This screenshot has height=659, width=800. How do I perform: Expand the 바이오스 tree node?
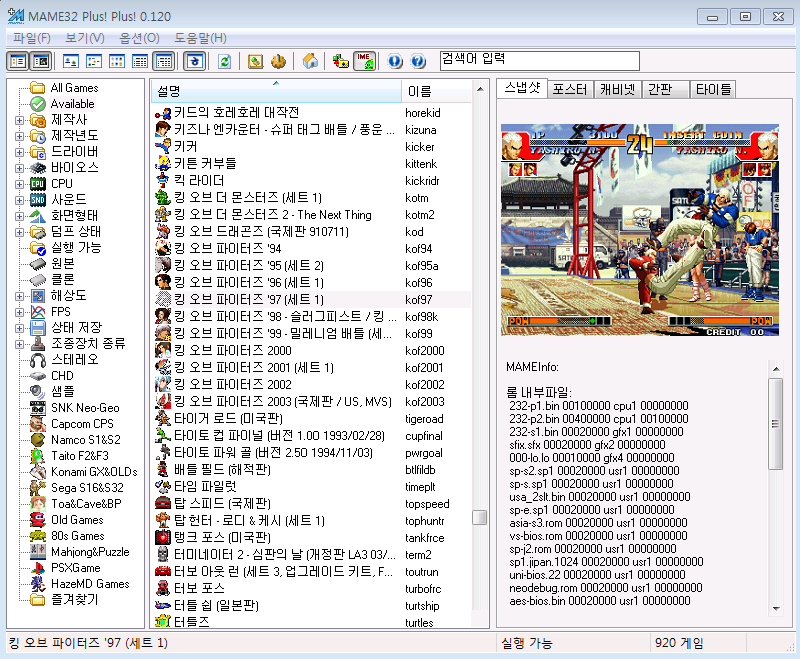click(x=19, y=168)
